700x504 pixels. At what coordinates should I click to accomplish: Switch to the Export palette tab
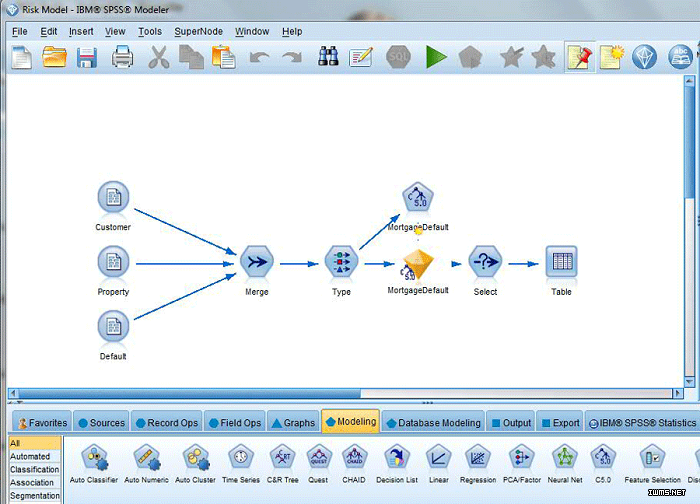pyautogui.click(x=560, y=422)
